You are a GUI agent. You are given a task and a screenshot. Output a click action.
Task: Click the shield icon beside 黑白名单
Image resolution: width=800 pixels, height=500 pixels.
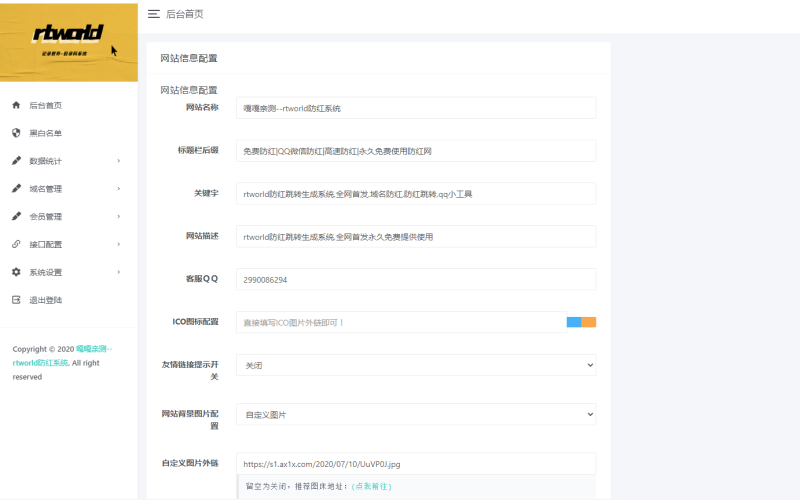[x=16, y=133]
